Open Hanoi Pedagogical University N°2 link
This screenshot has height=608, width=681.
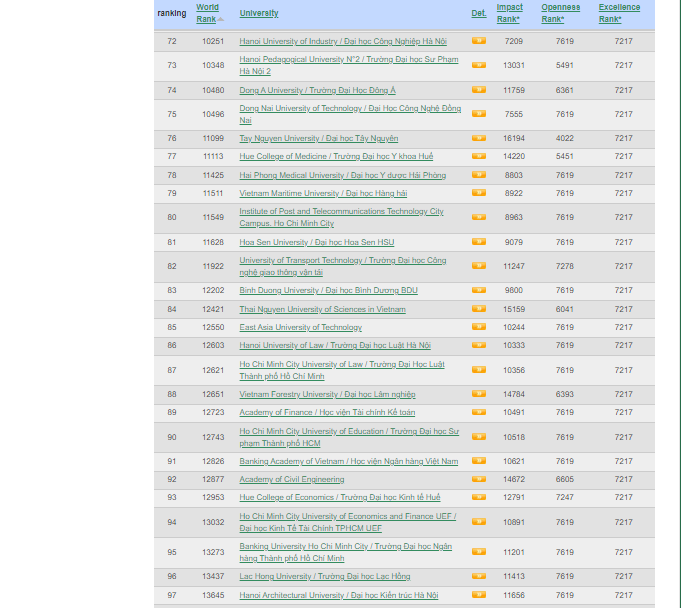349,65
